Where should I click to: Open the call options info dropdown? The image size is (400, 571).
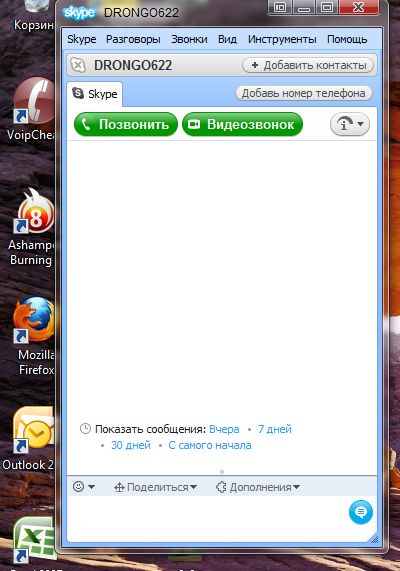349,124
